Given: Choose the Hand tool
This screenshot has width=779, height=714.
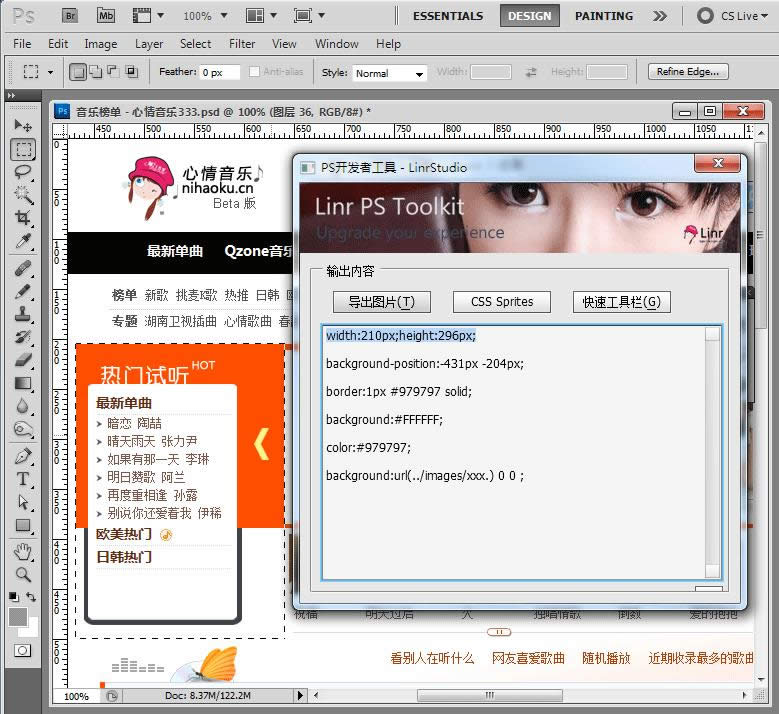Looking at the screenshot, I should click(22, 551).
